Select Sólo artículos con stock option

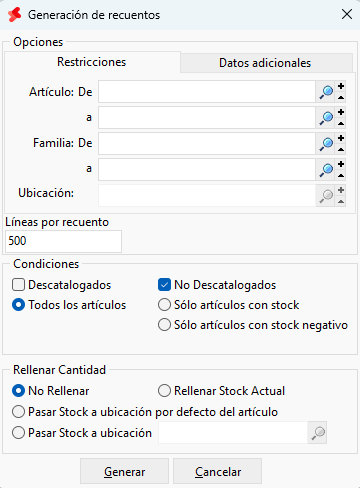point(164,305)
